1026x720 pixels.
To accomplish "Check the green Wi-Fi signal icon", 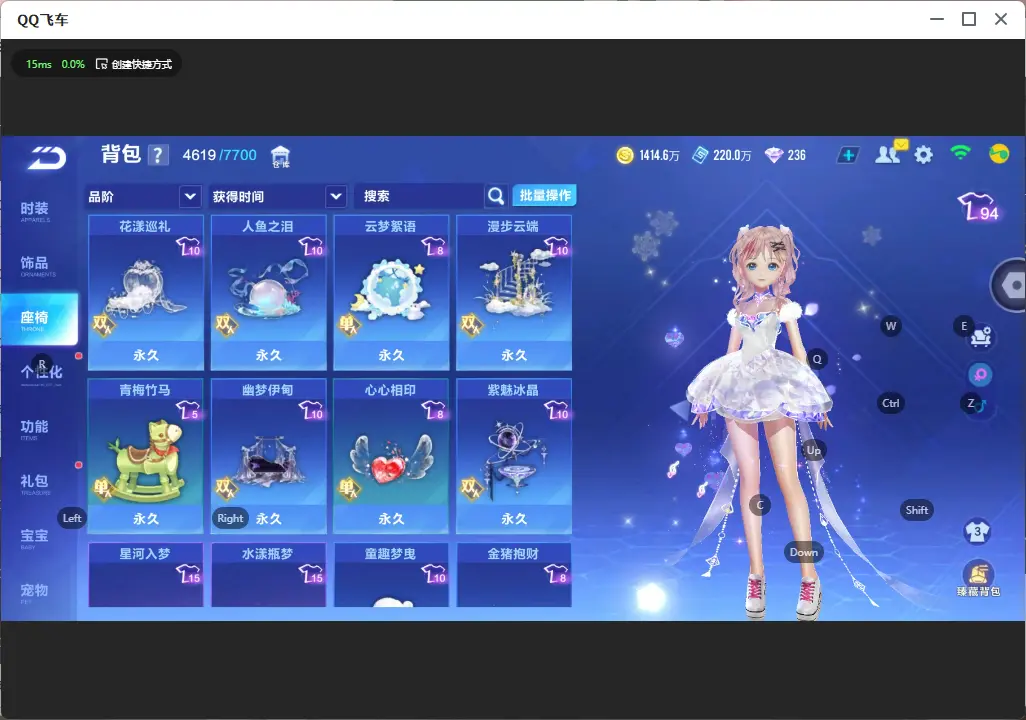I will 960,153.
